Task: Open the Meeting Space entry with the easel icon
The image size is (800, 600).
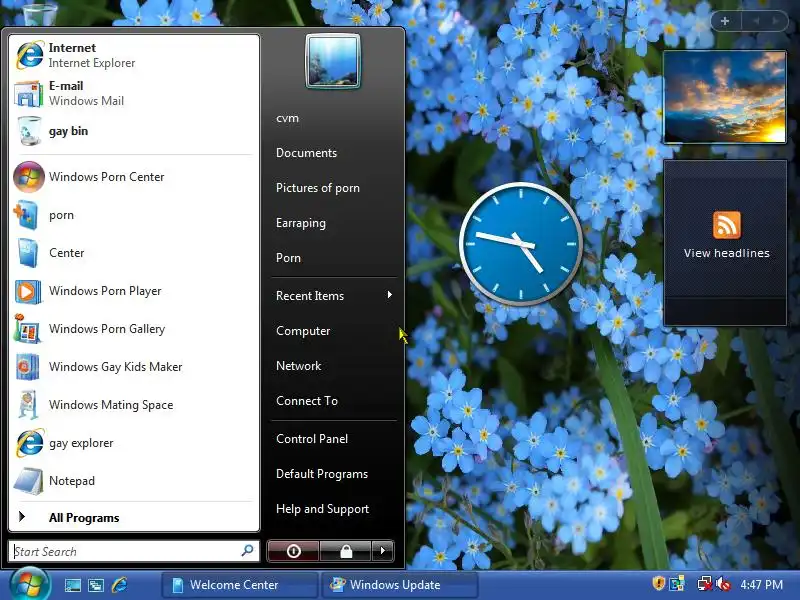Action: click(134, 405)
